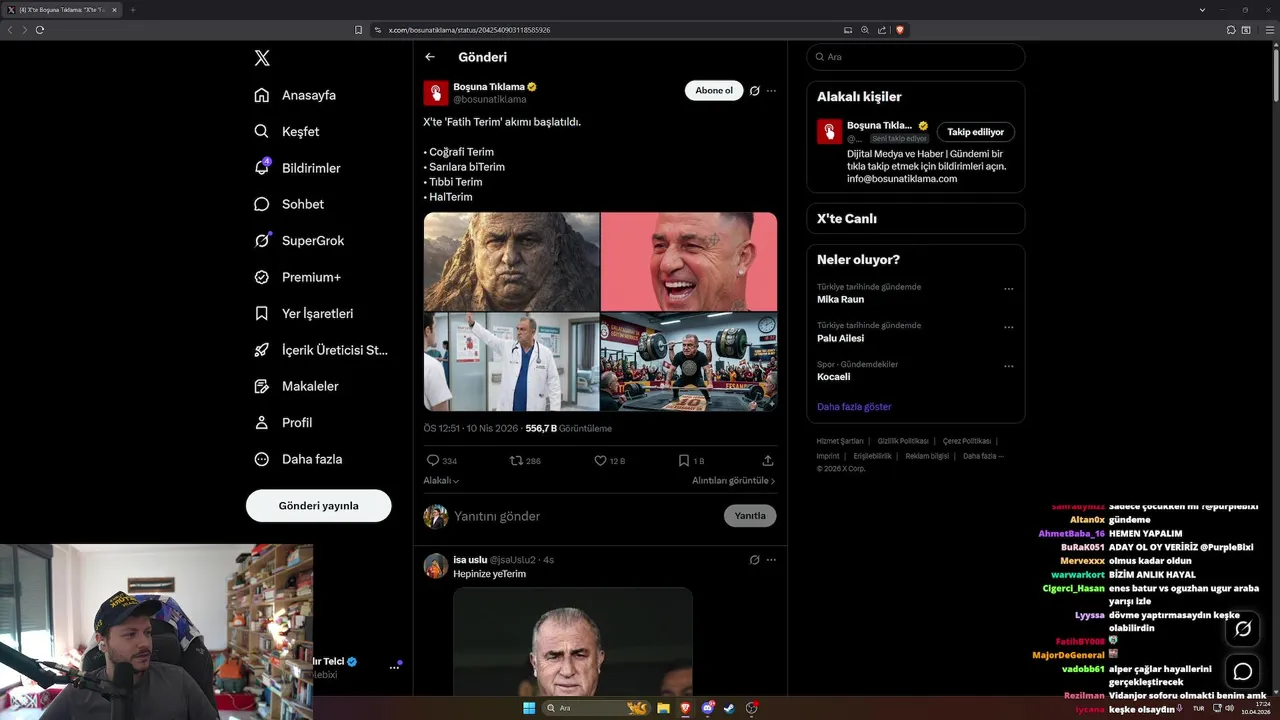Click the Profil person icon

262,422
